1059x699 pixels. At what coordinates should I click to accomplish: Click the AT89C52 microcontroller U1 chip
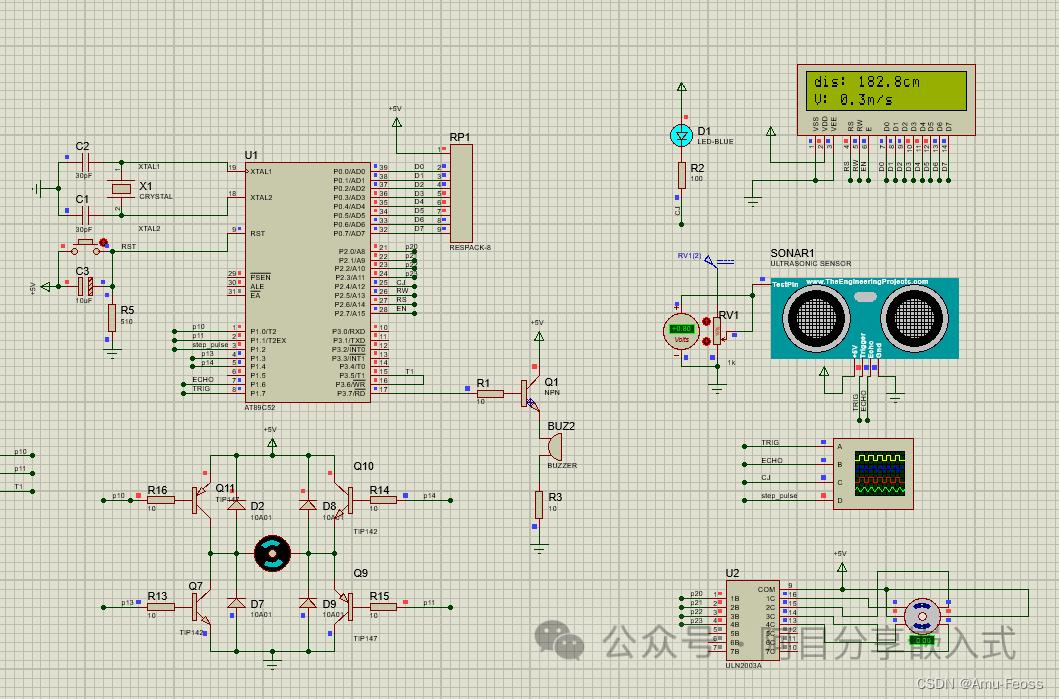[x=307, y=282]
